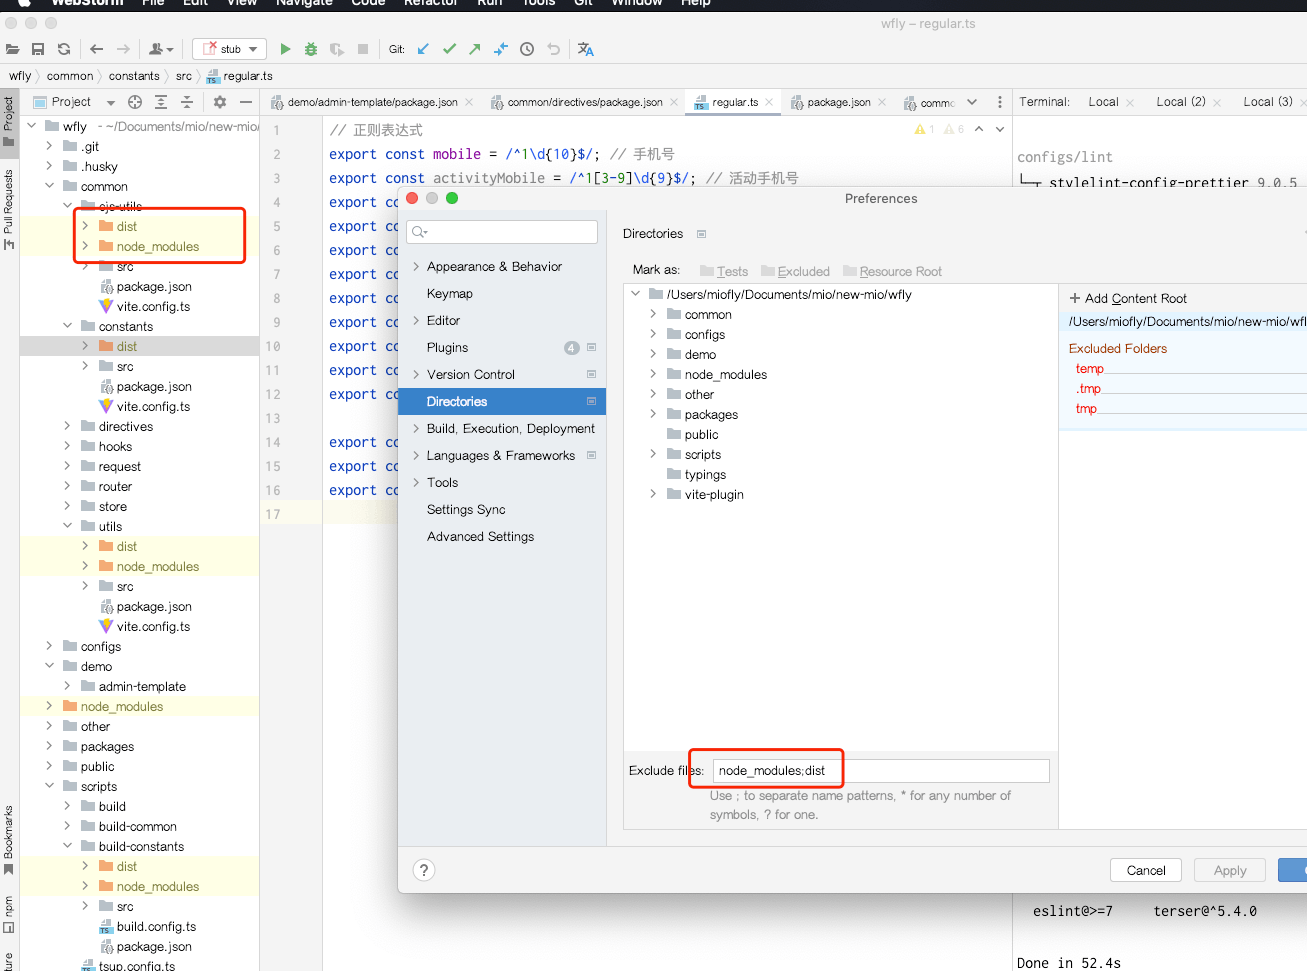Screen dimensions: 1307x971
Task: Expand all in the Project panel toolbar
Action: pos(161,102)
